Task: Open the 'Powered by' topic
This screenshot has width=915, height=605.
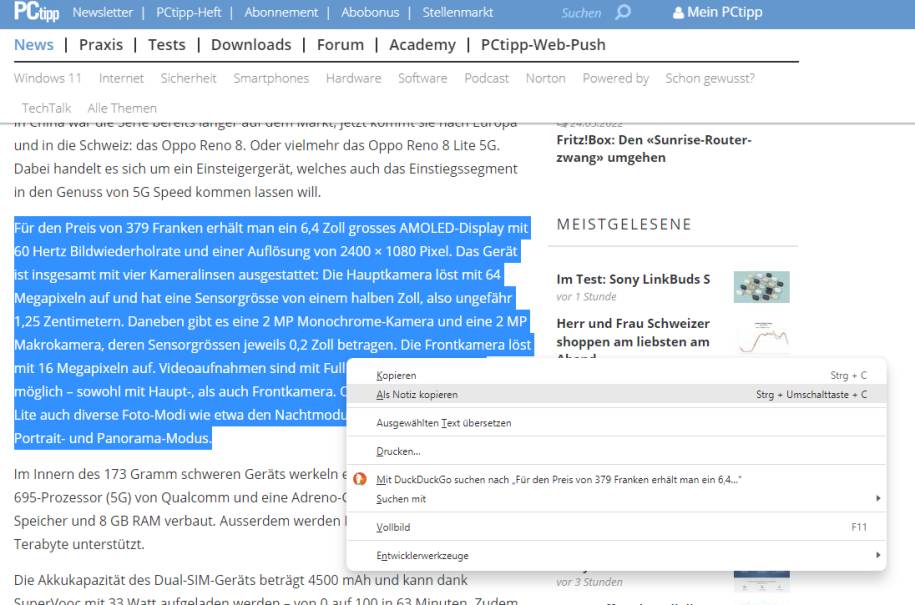Action: click(x=616, y=78)
